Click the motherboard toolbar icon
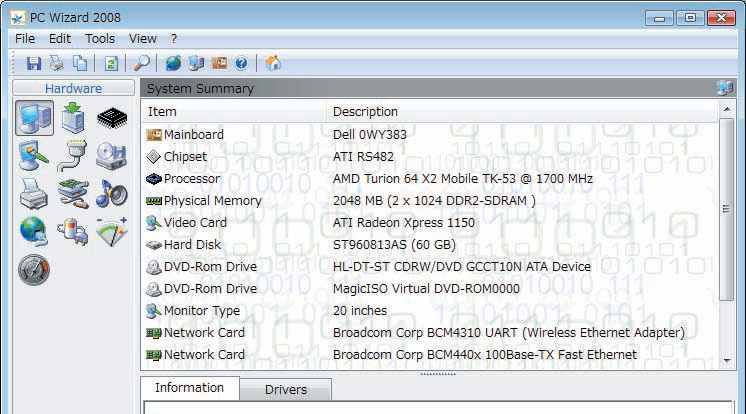This screenshot has width=746, height=414. coord(219,63)
